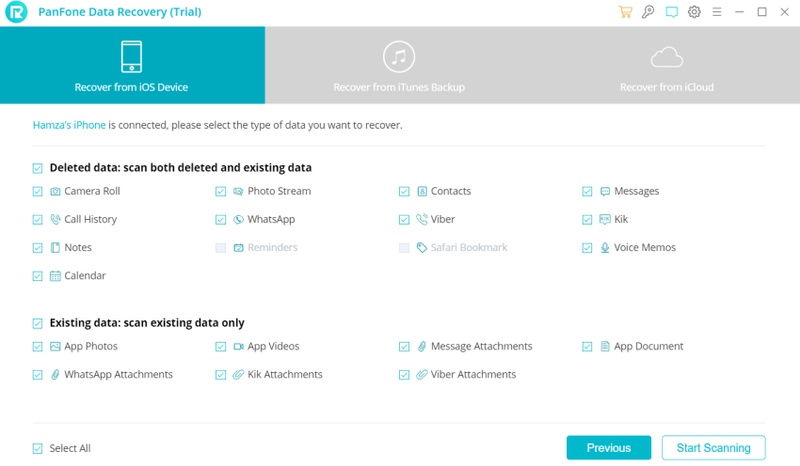The width and height of the screenshot is (800, 466).
Task: Uncheck the Call History checkbox
Action: coord(37,219)
